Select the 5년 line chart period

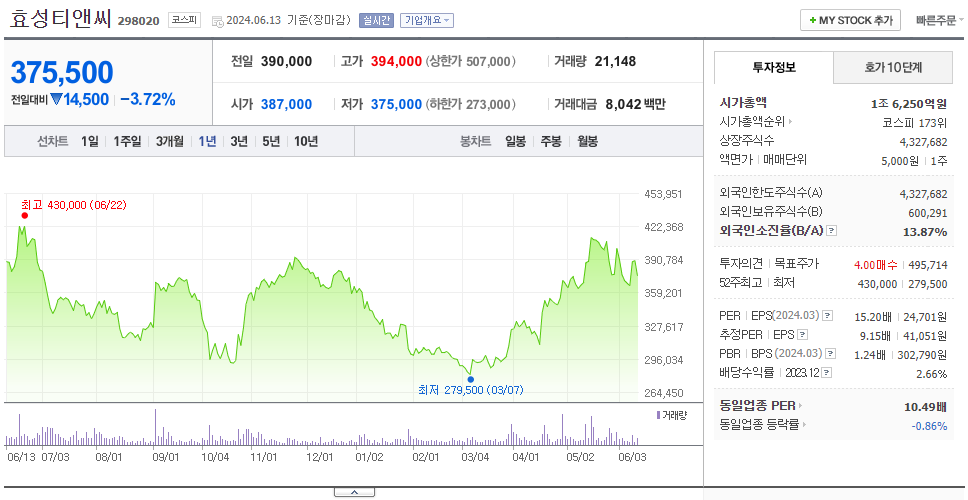click(x=271, y=141)
